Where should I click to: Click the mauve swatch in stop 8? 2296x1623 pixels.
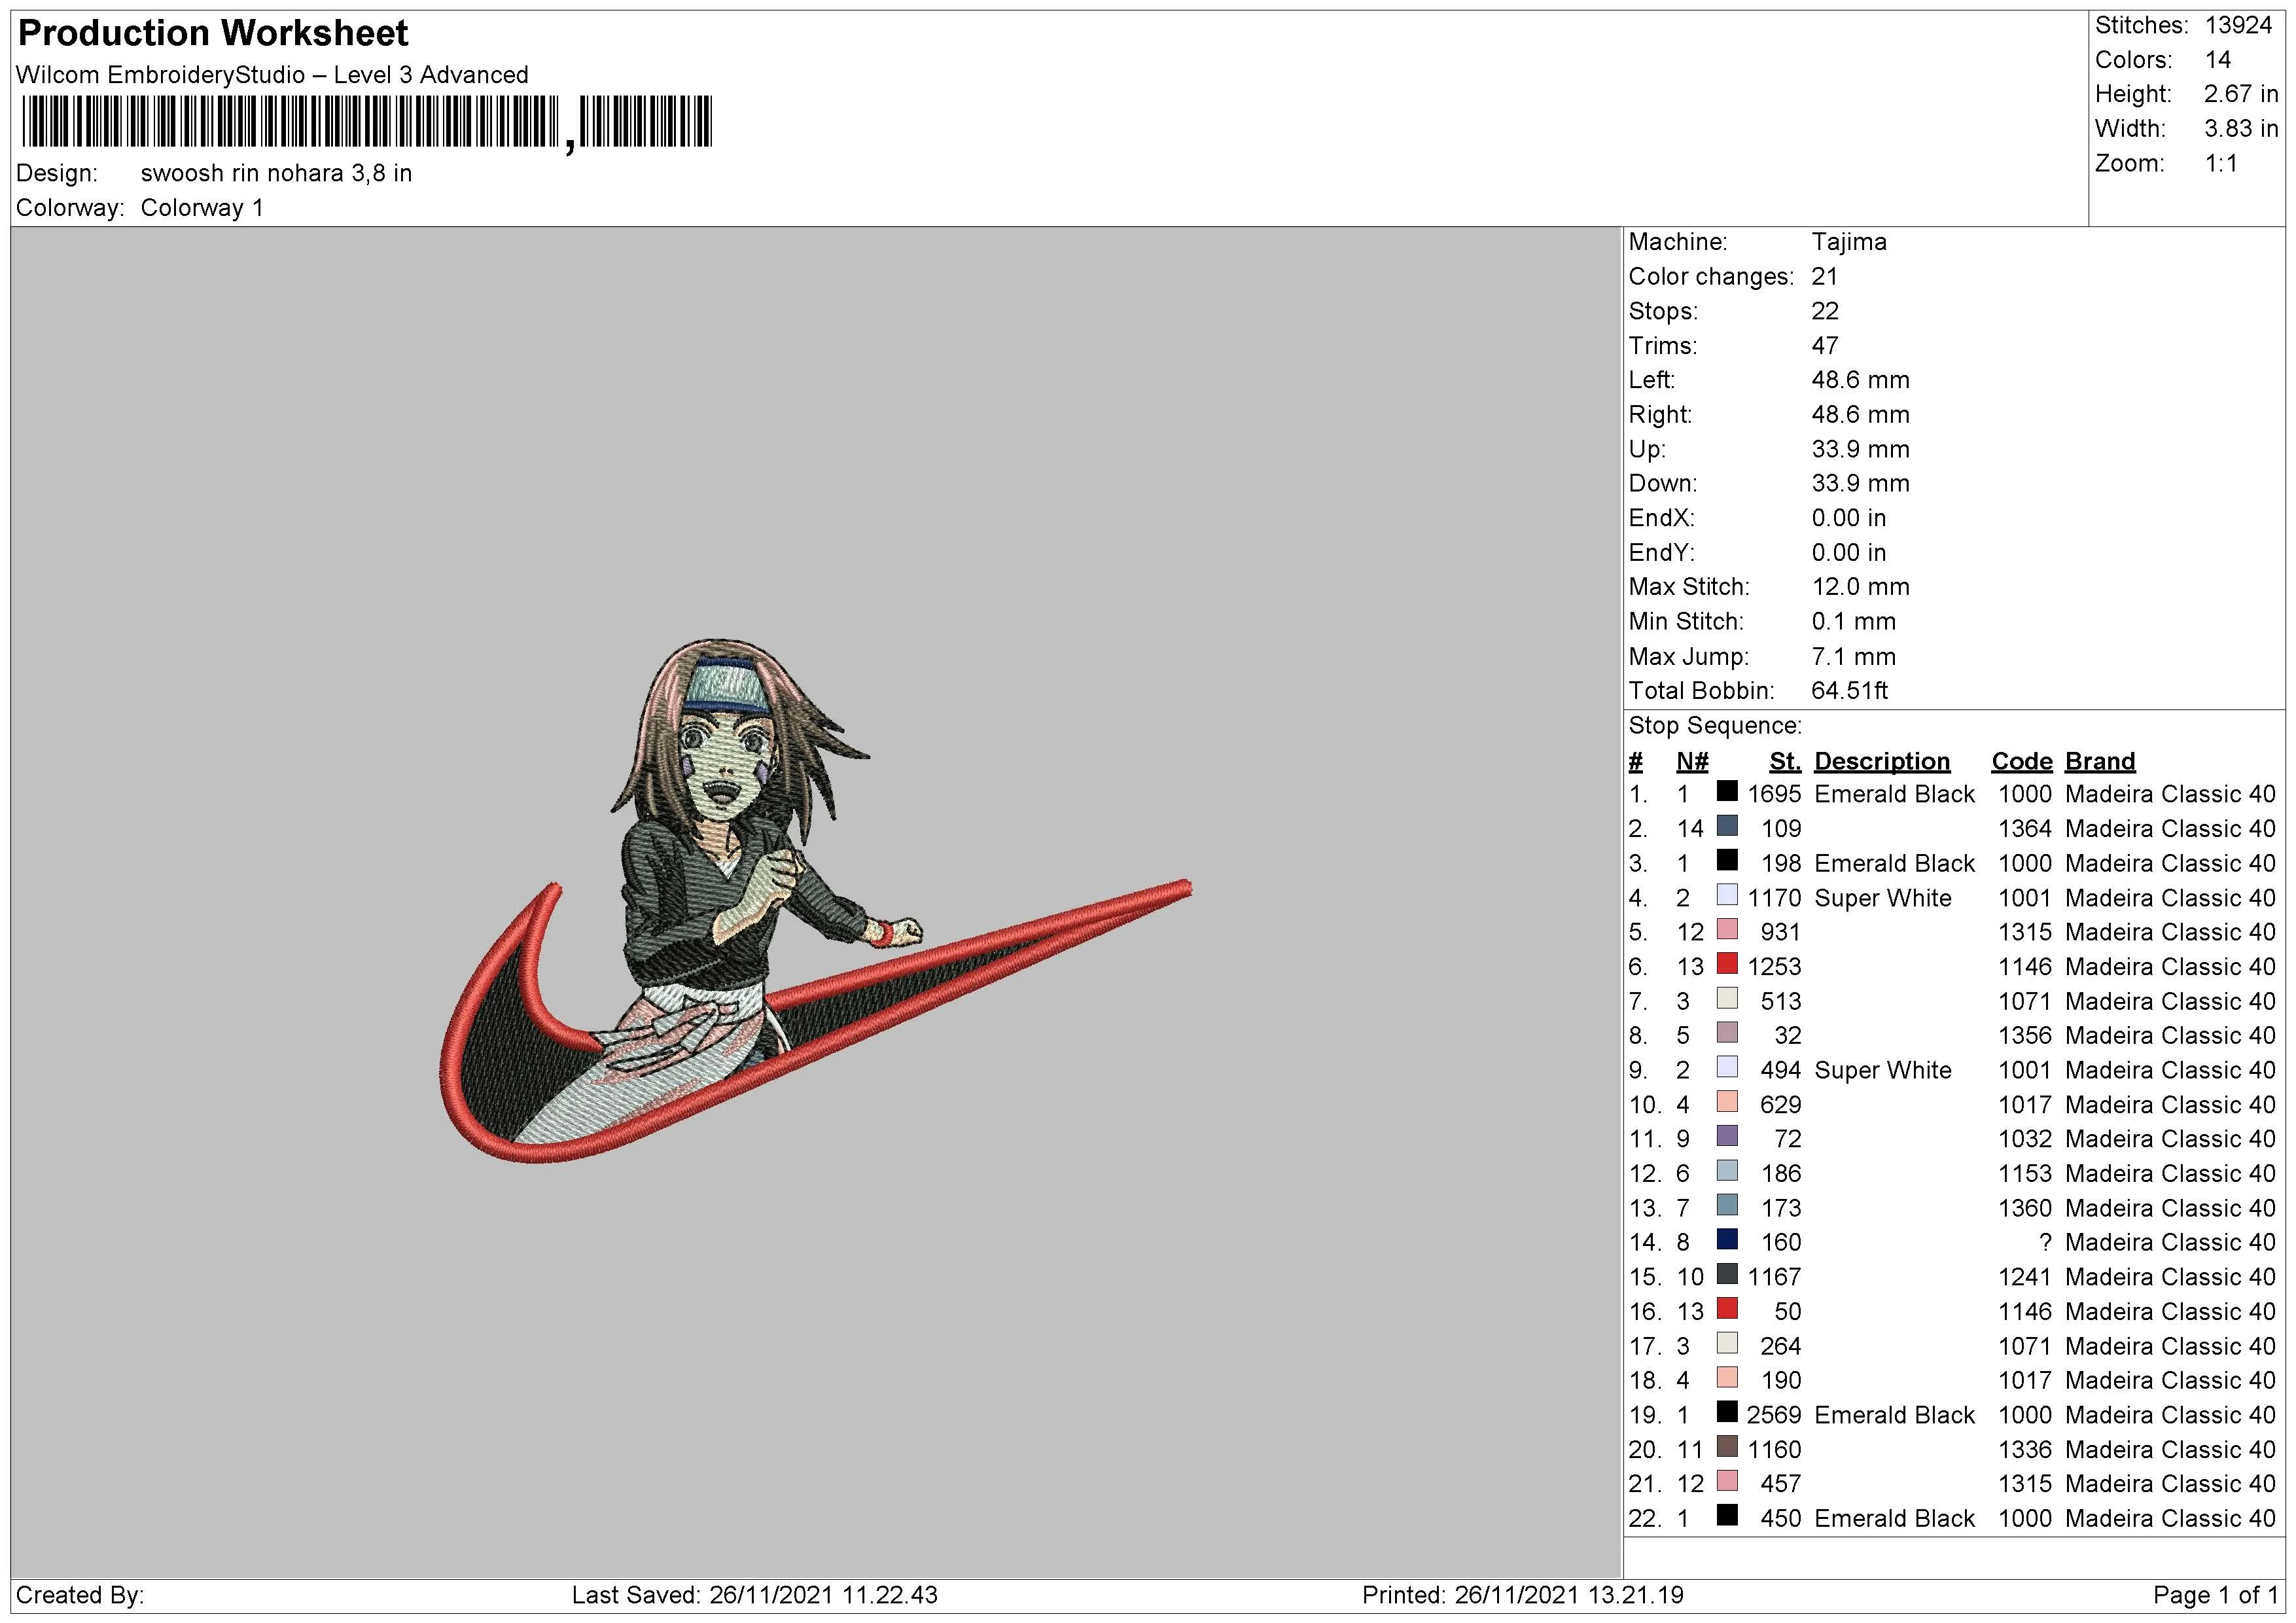point(1727,1033)
